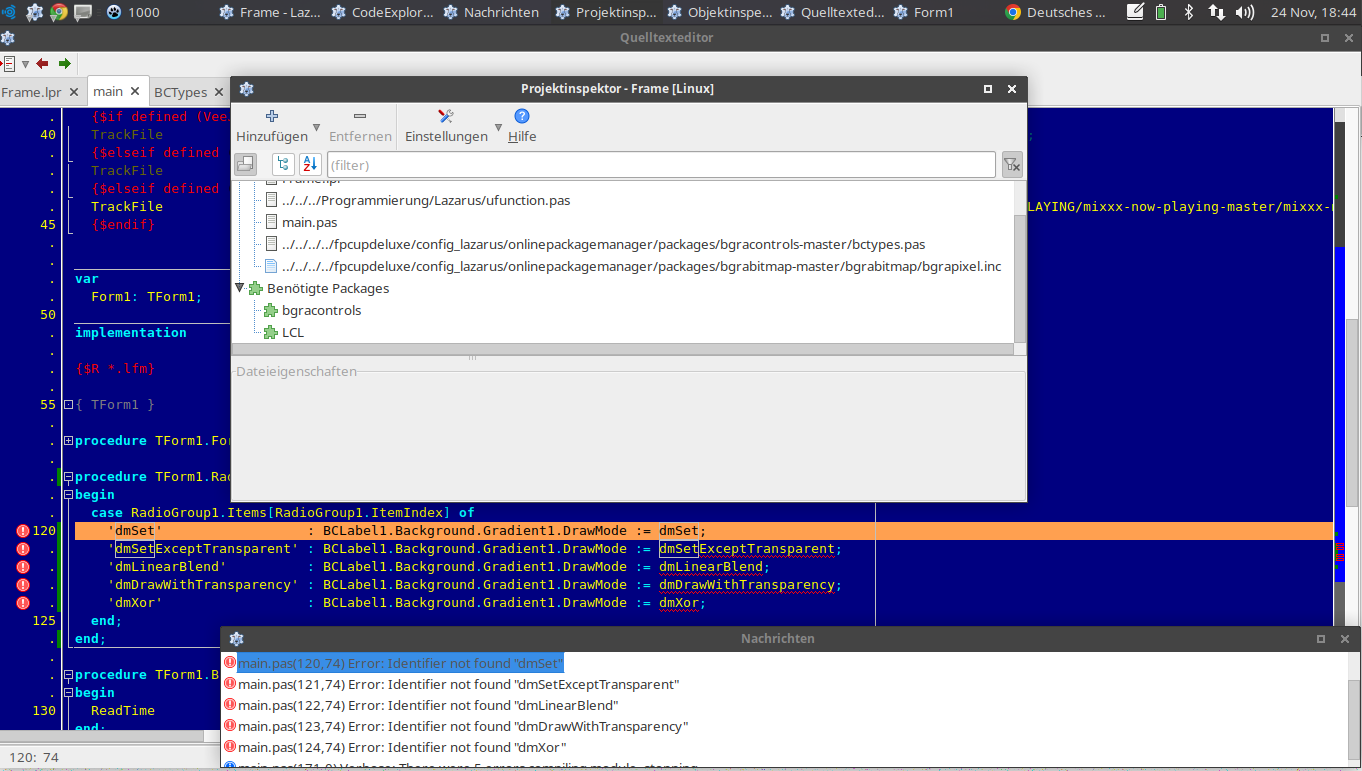The width and height of the screenshot is (1362, 771).
Task: Open the Hinzufügen dropdown arrow
Action: [x=317, y=127]
